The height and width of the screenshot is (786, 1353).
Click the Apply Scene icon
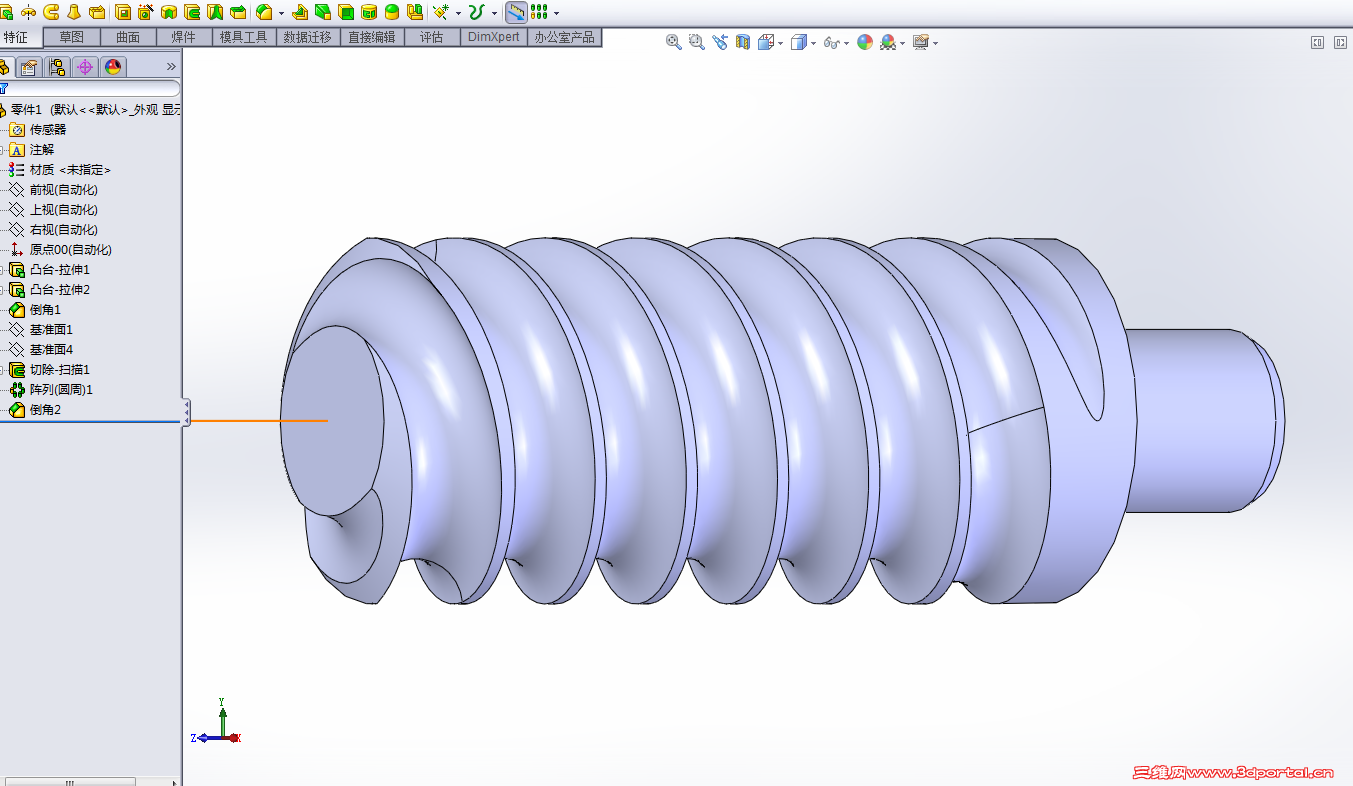pyautogui.click(x=888, y=42)
